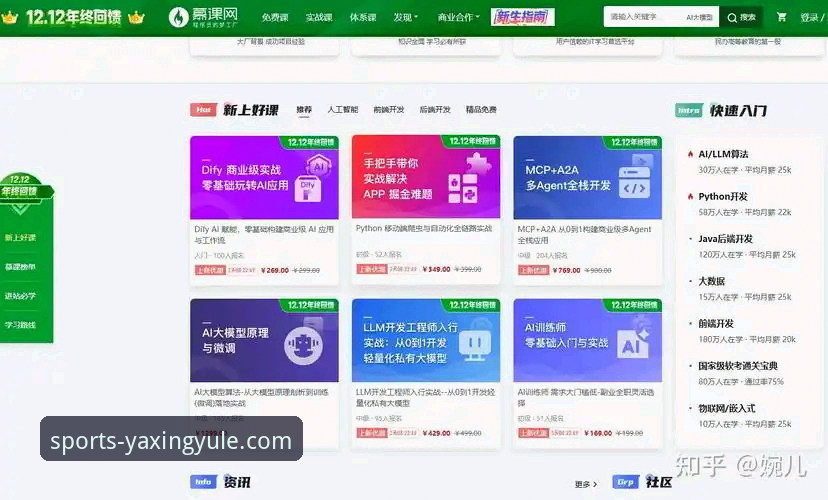Select the 人工智能 tab
This screenshot has width=828, height=500.
click(343, 109)
